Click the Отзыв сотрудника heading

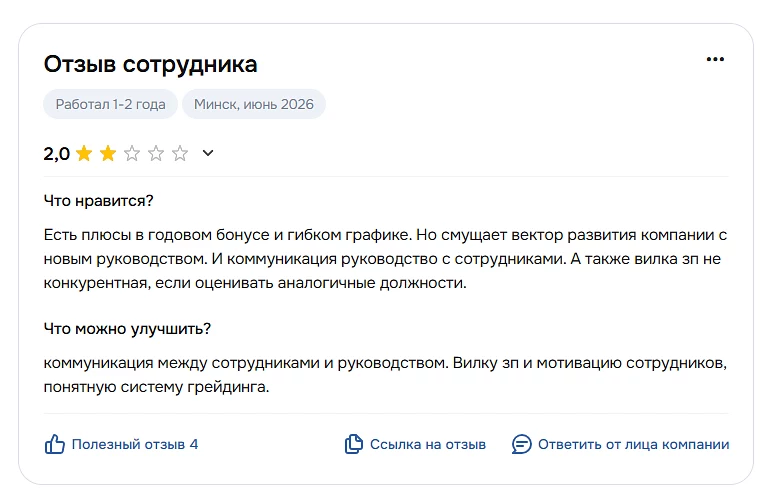click(x=151, y=64)
